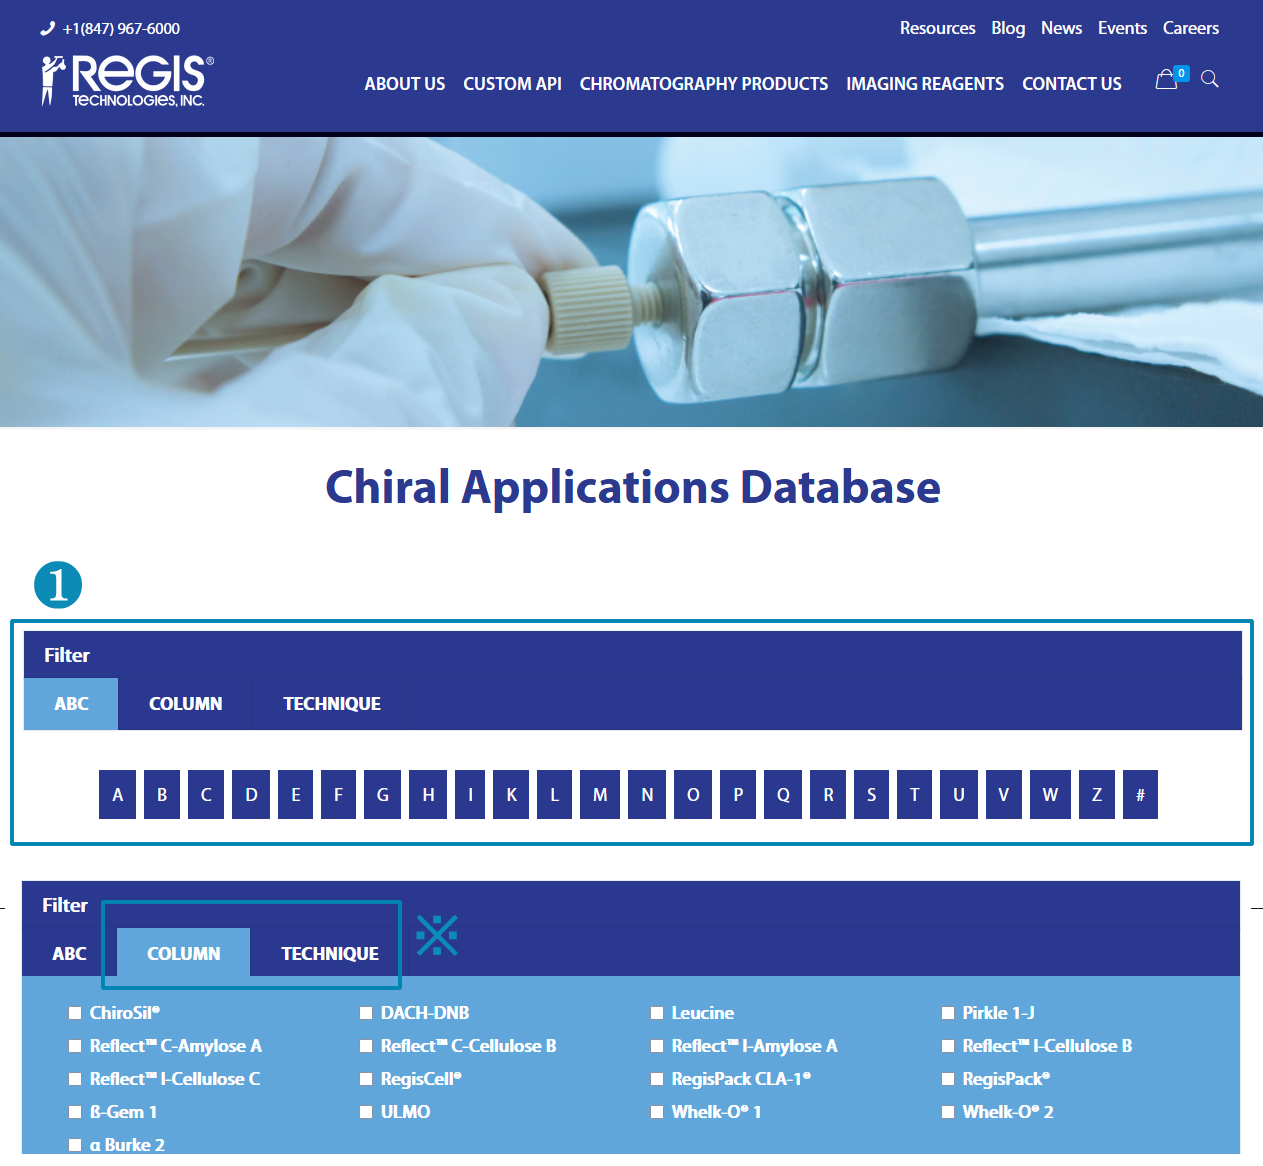Open the Chromatography Products menu

704,84
